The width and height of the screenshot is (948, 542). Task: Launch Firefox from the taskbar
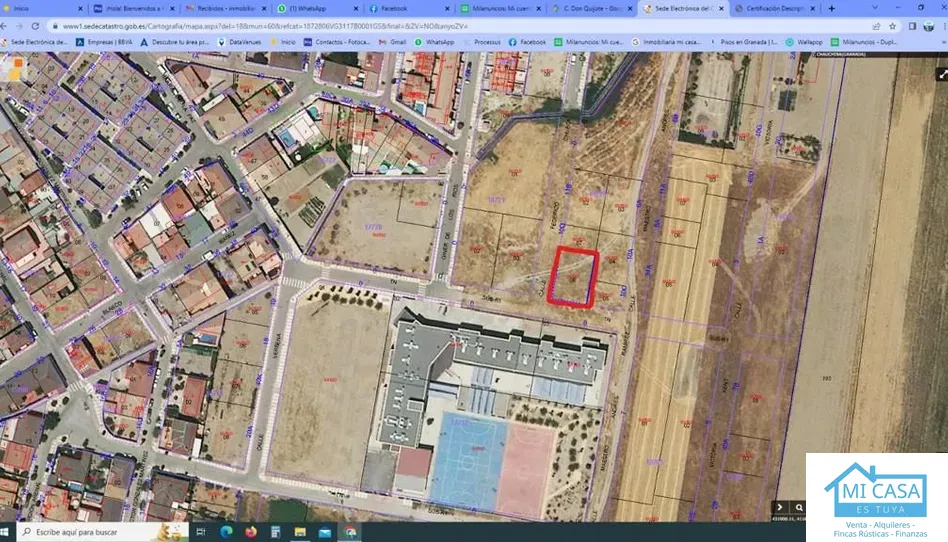251,532
